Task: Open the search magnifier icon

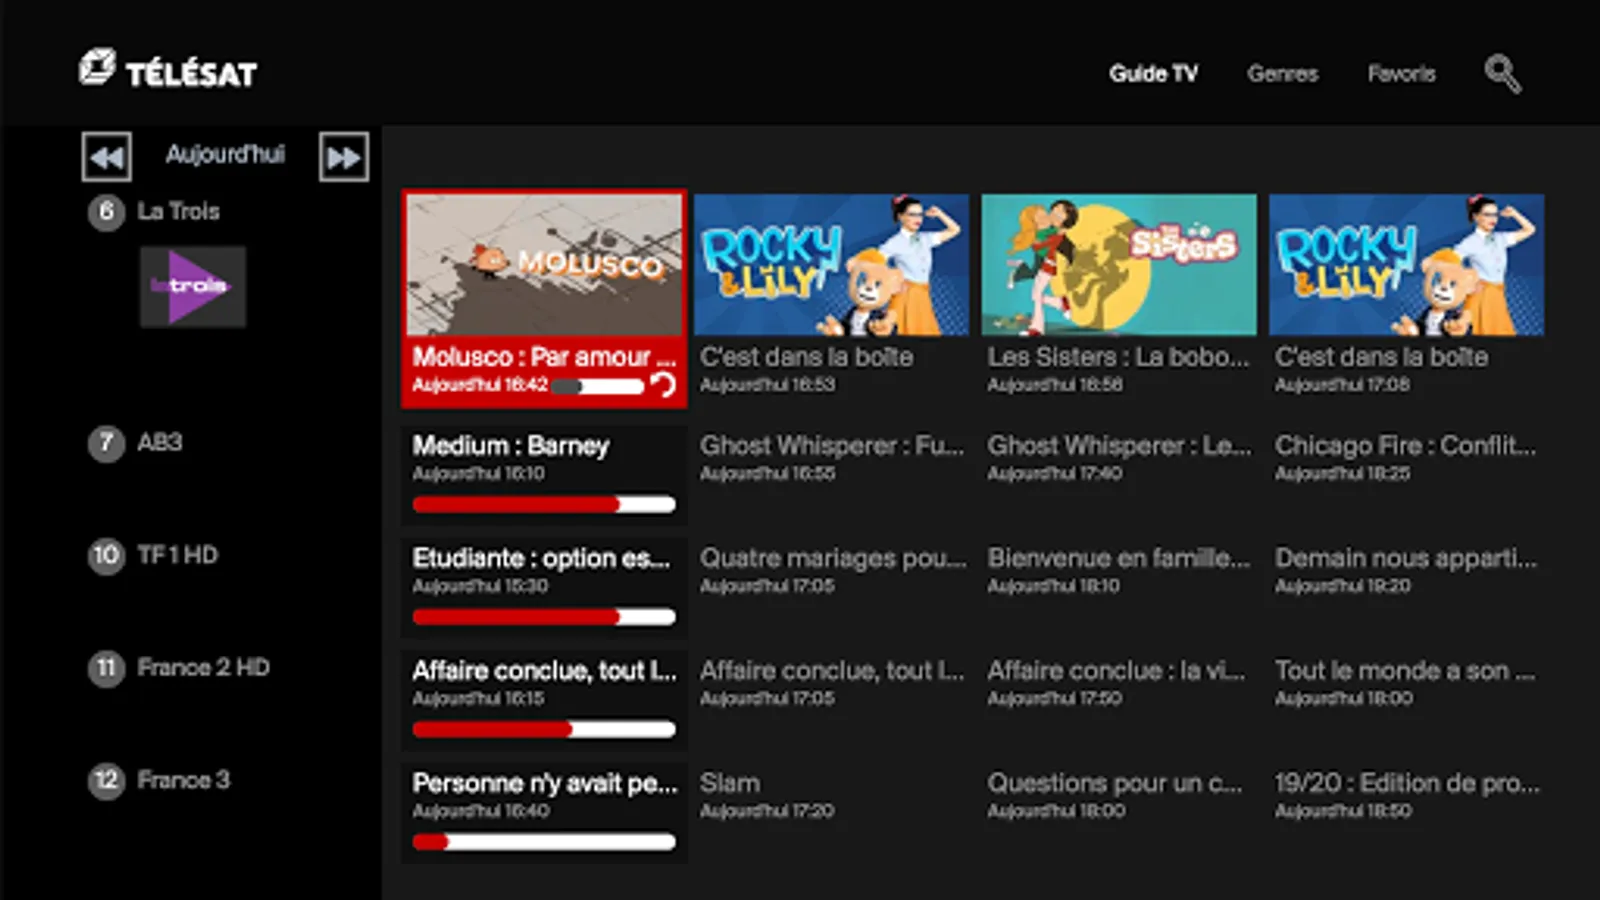Action: [x=1502, y=73]
